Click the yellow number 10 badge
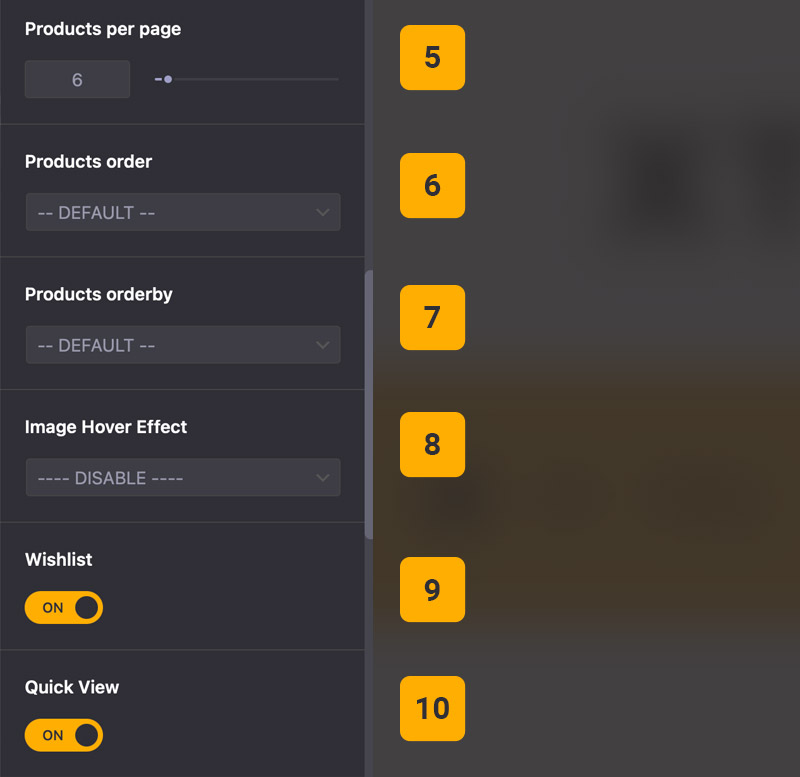The width and height of the screenshot is (800, 777). pyautogui.click(x=432, y=708)
